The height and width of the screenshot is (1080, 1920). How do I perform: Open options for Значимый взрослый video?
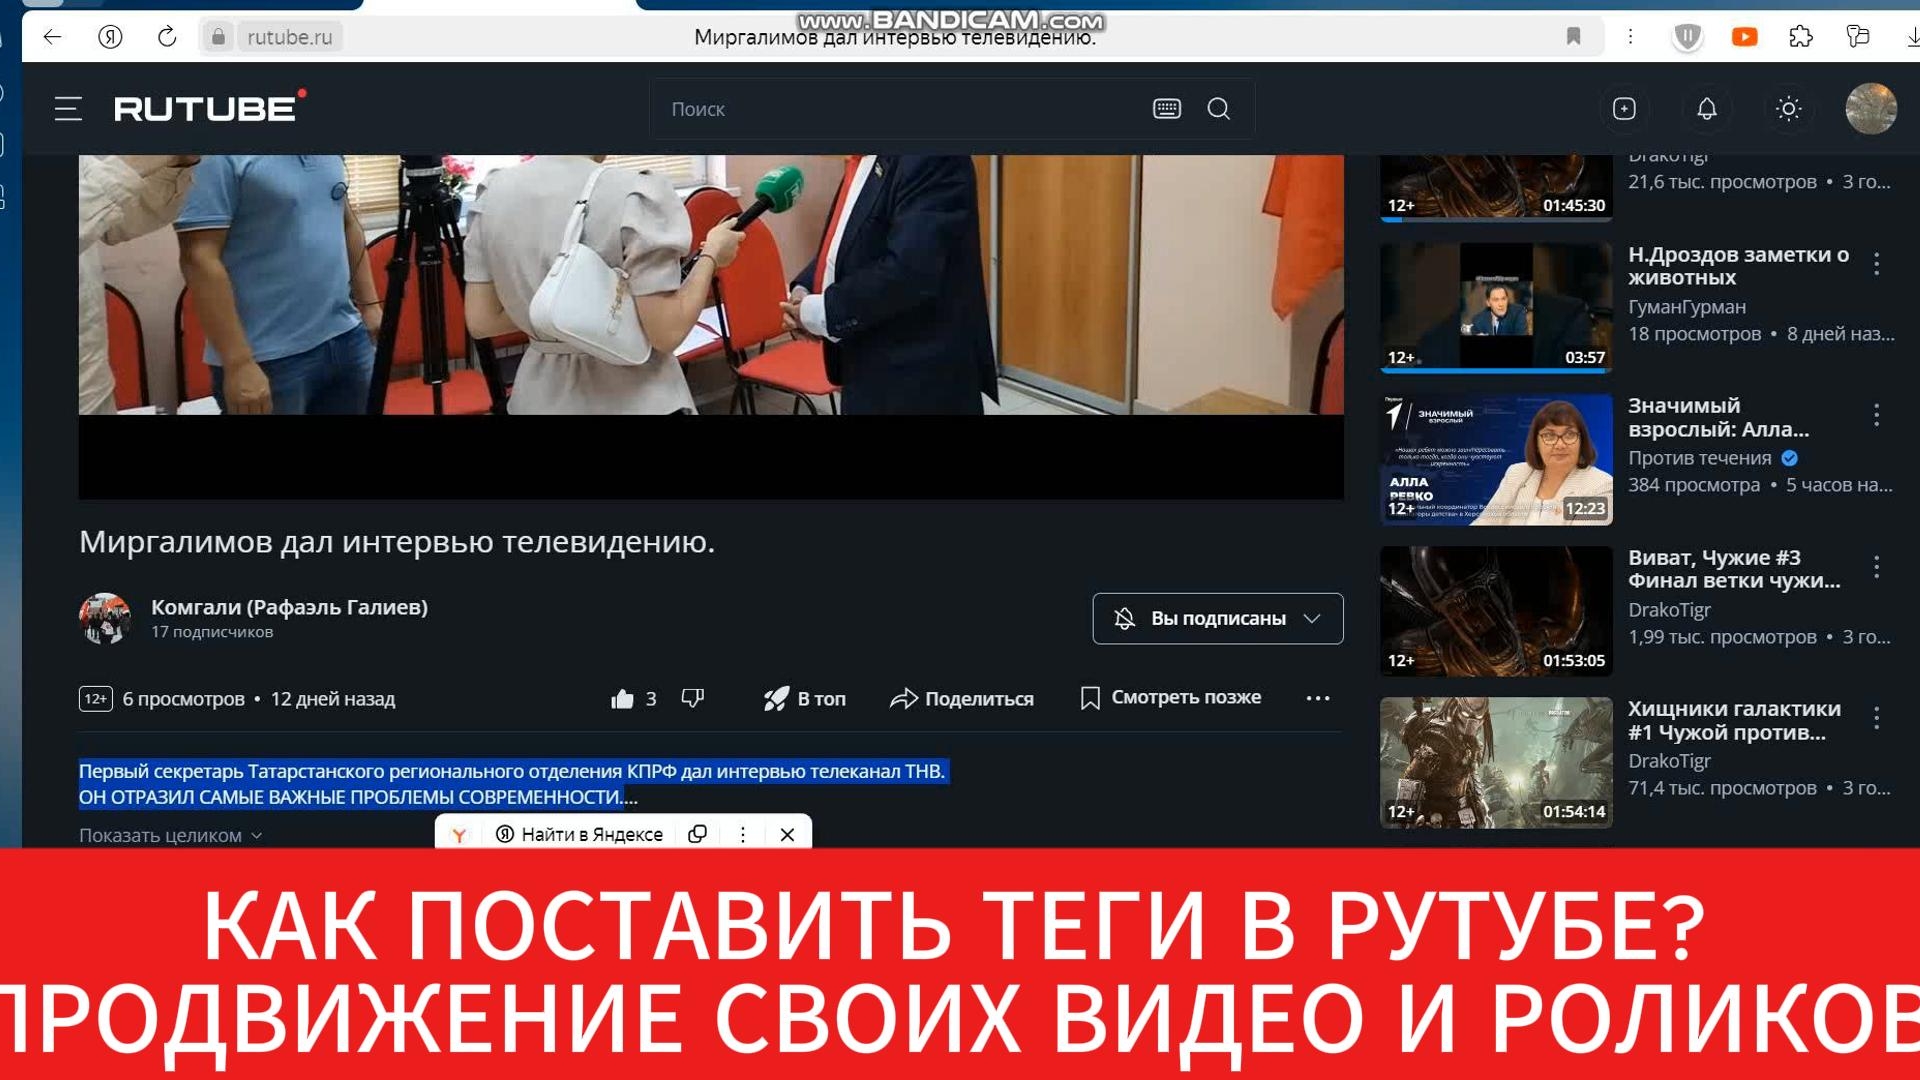click(x=1877, y=415)
